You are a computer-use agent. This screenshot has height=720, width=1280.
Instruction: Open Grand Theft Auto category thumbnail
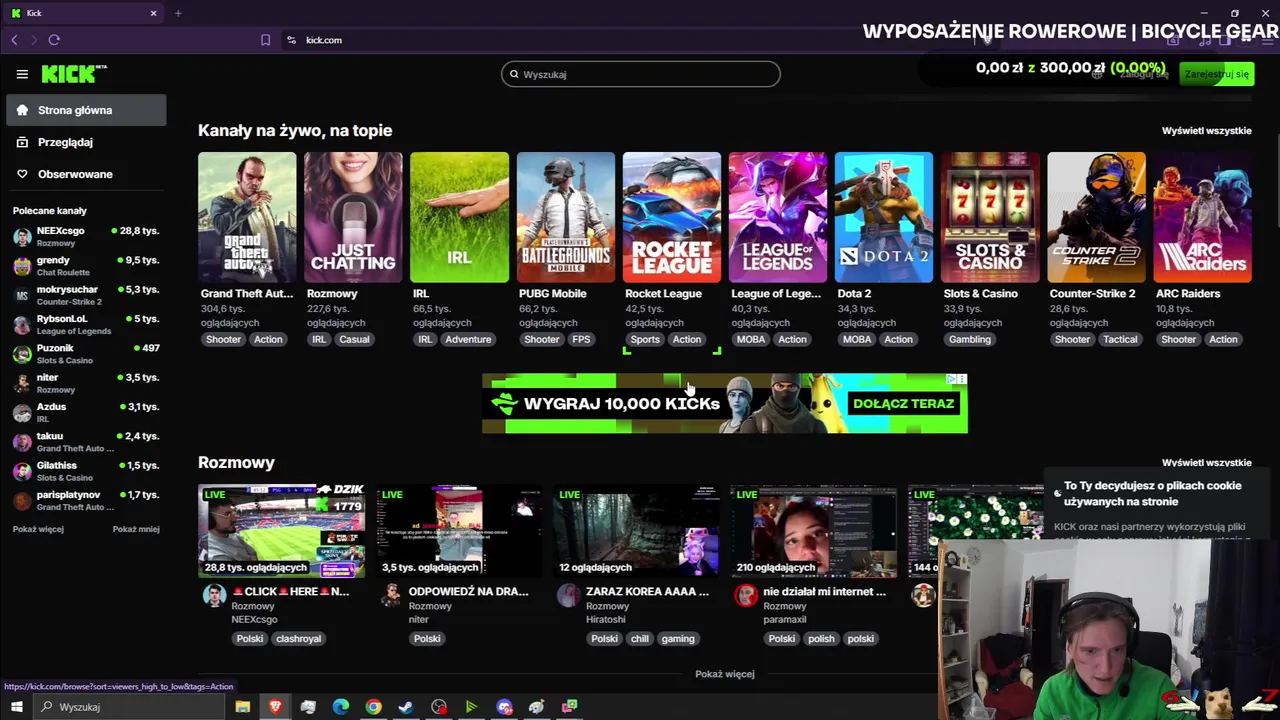click(247, 217)
